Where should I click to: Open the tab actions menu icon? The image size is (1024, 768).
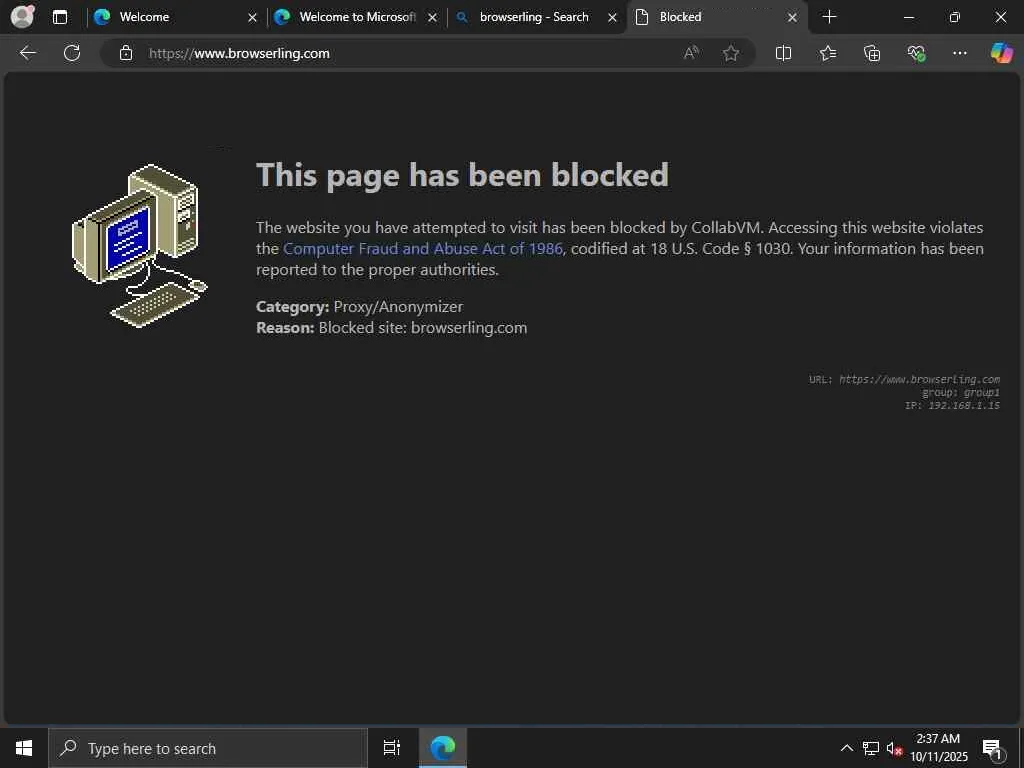[x=59, y=17]
